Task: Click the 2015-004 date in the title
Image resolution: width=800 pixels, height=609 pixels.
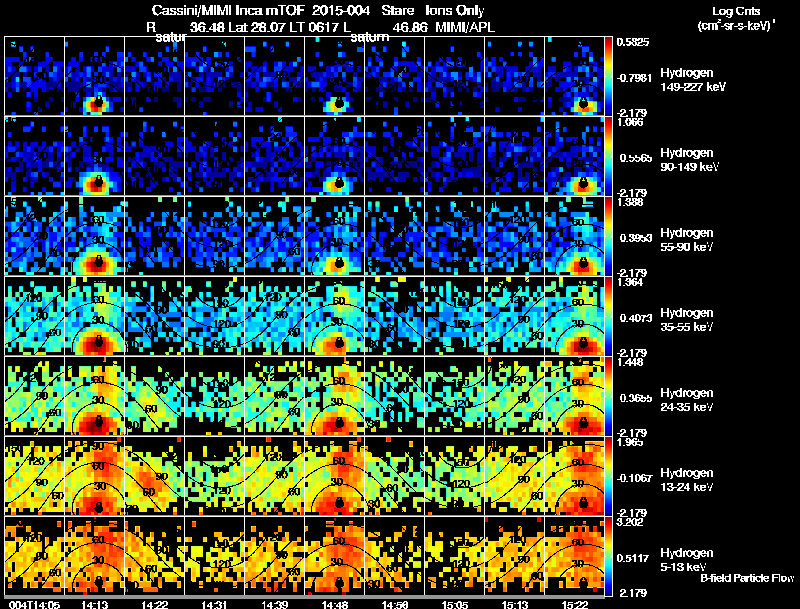Action: 341,10
